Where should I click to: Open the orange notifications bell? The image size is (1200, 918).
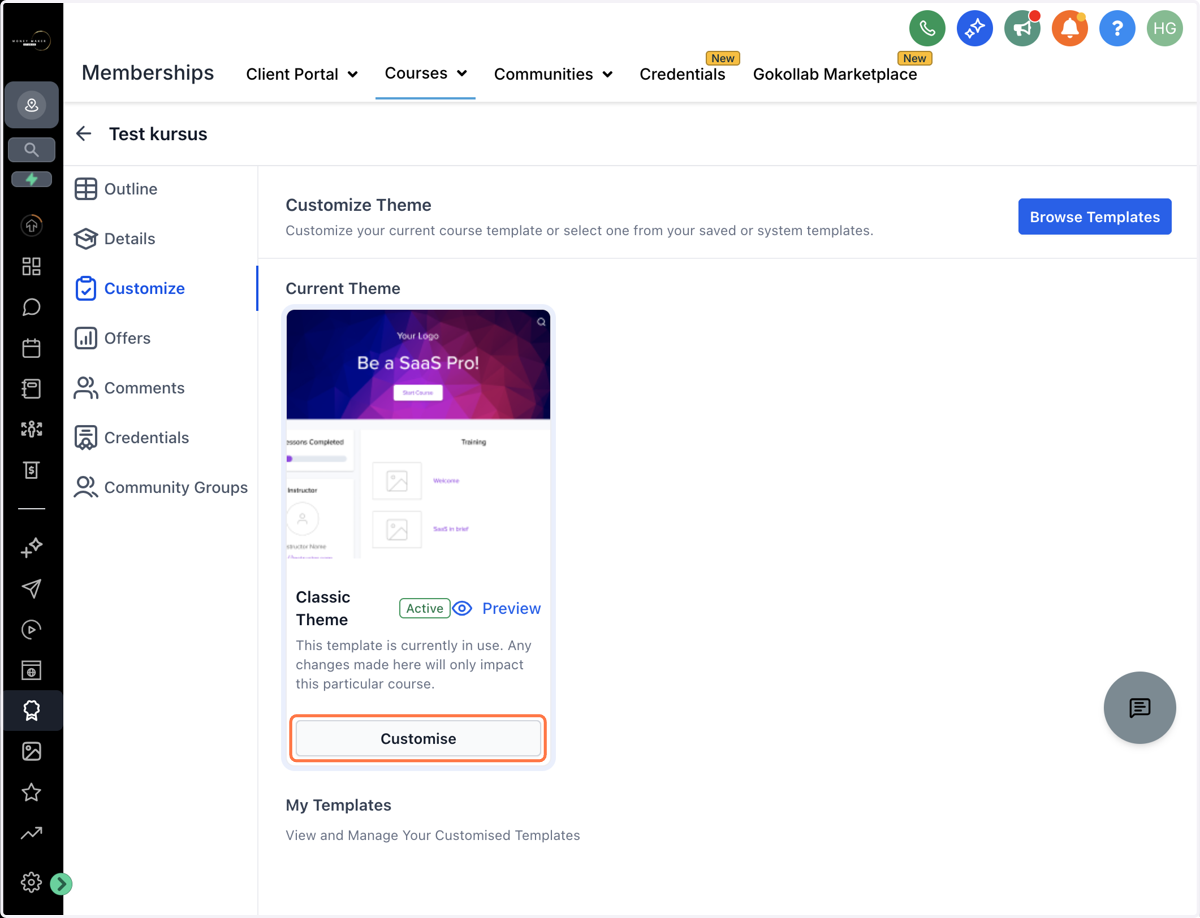click(1070, 28)
